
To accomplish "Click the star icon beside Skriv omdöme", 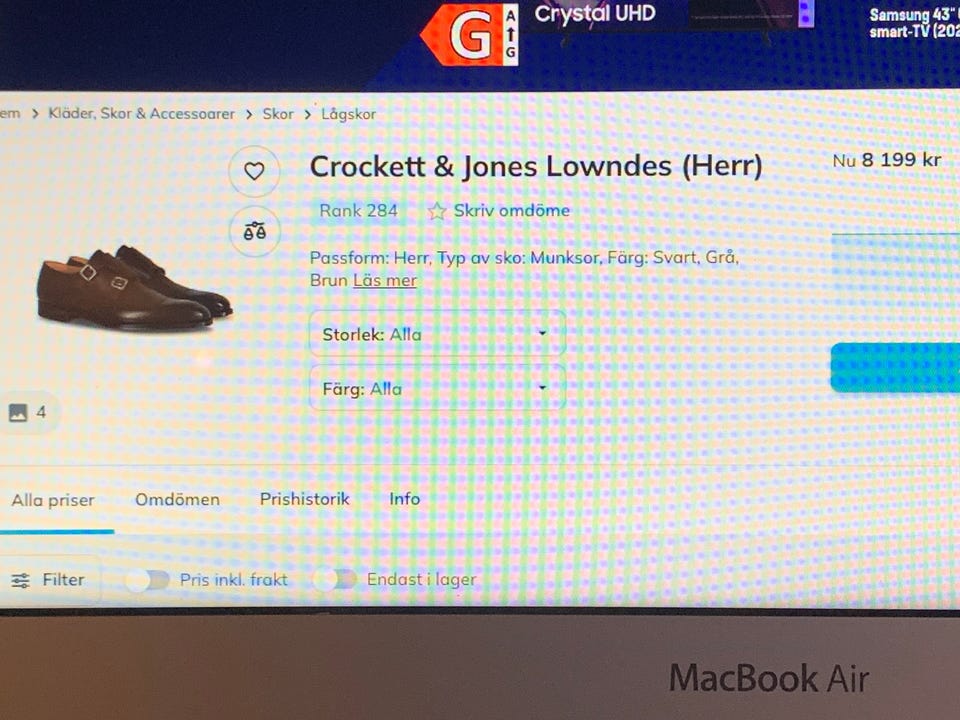I will pos(437,211).
